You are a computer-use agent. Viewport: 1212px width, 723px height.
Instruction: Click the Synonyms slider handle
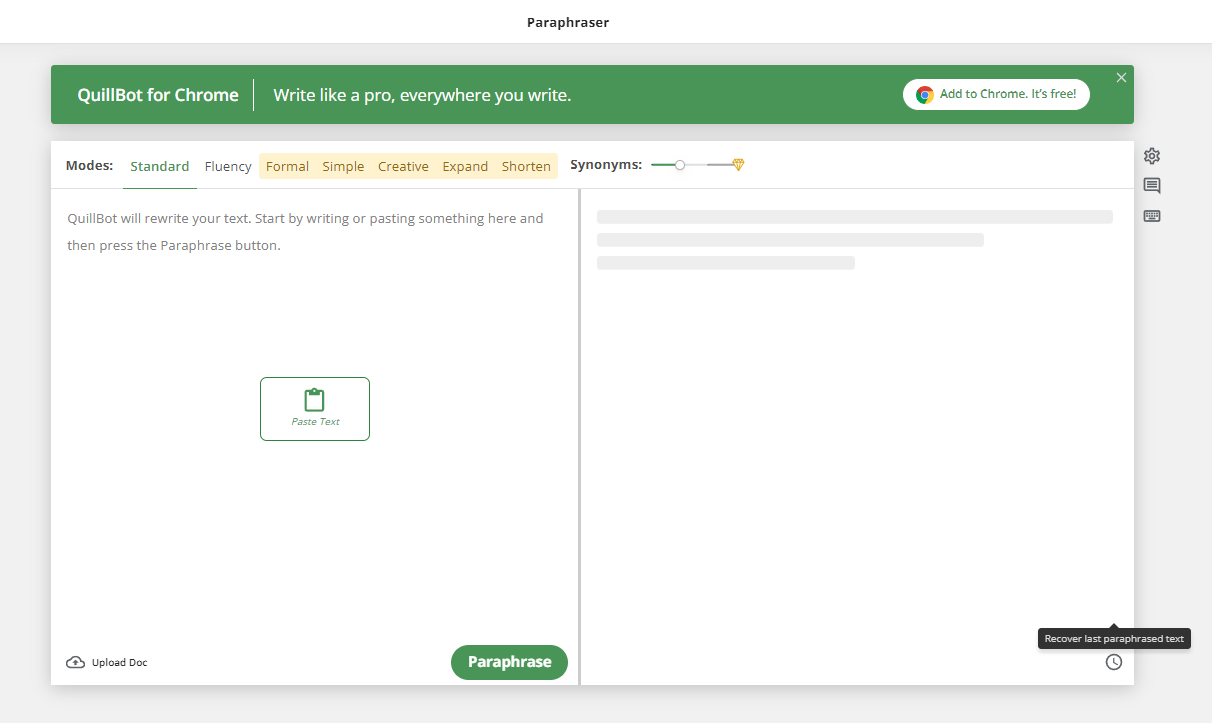pyautogui.click(x=680, y=165)
